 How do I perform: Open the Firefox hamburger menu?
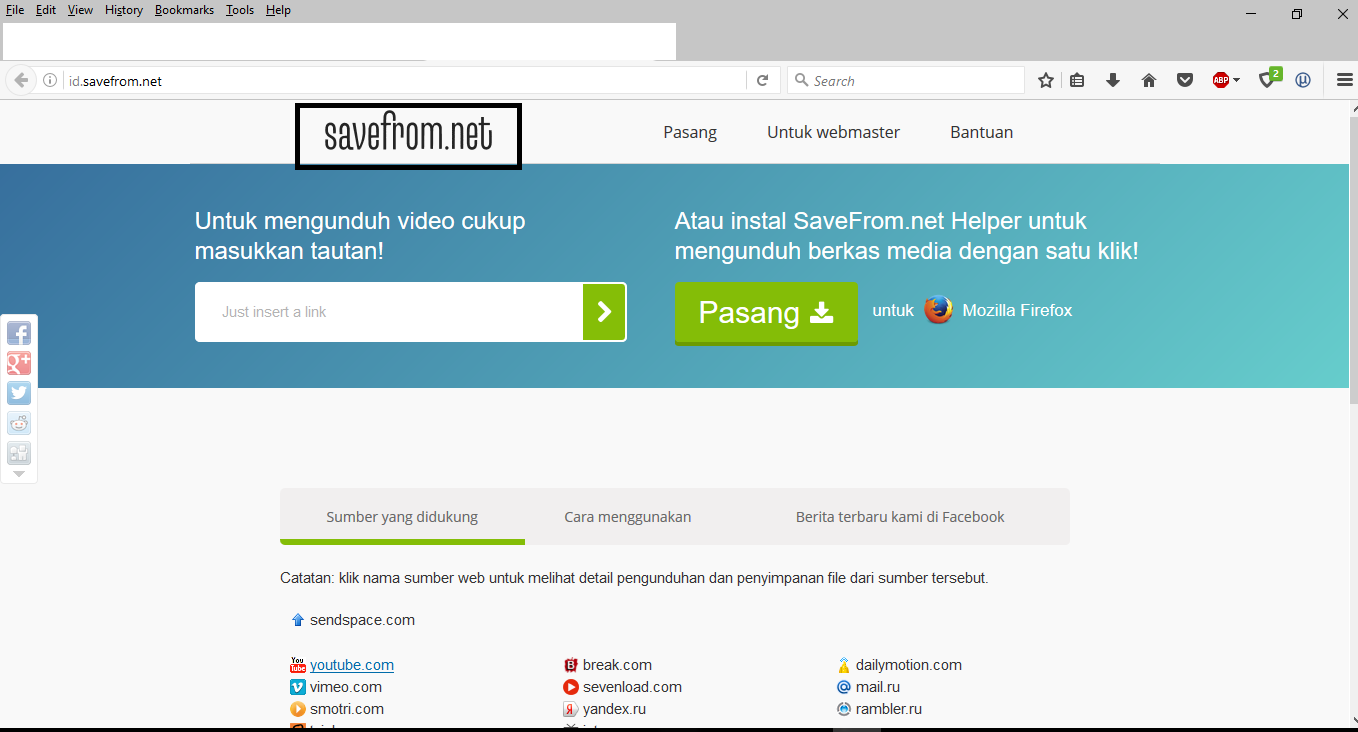[x=1345, y=81]
